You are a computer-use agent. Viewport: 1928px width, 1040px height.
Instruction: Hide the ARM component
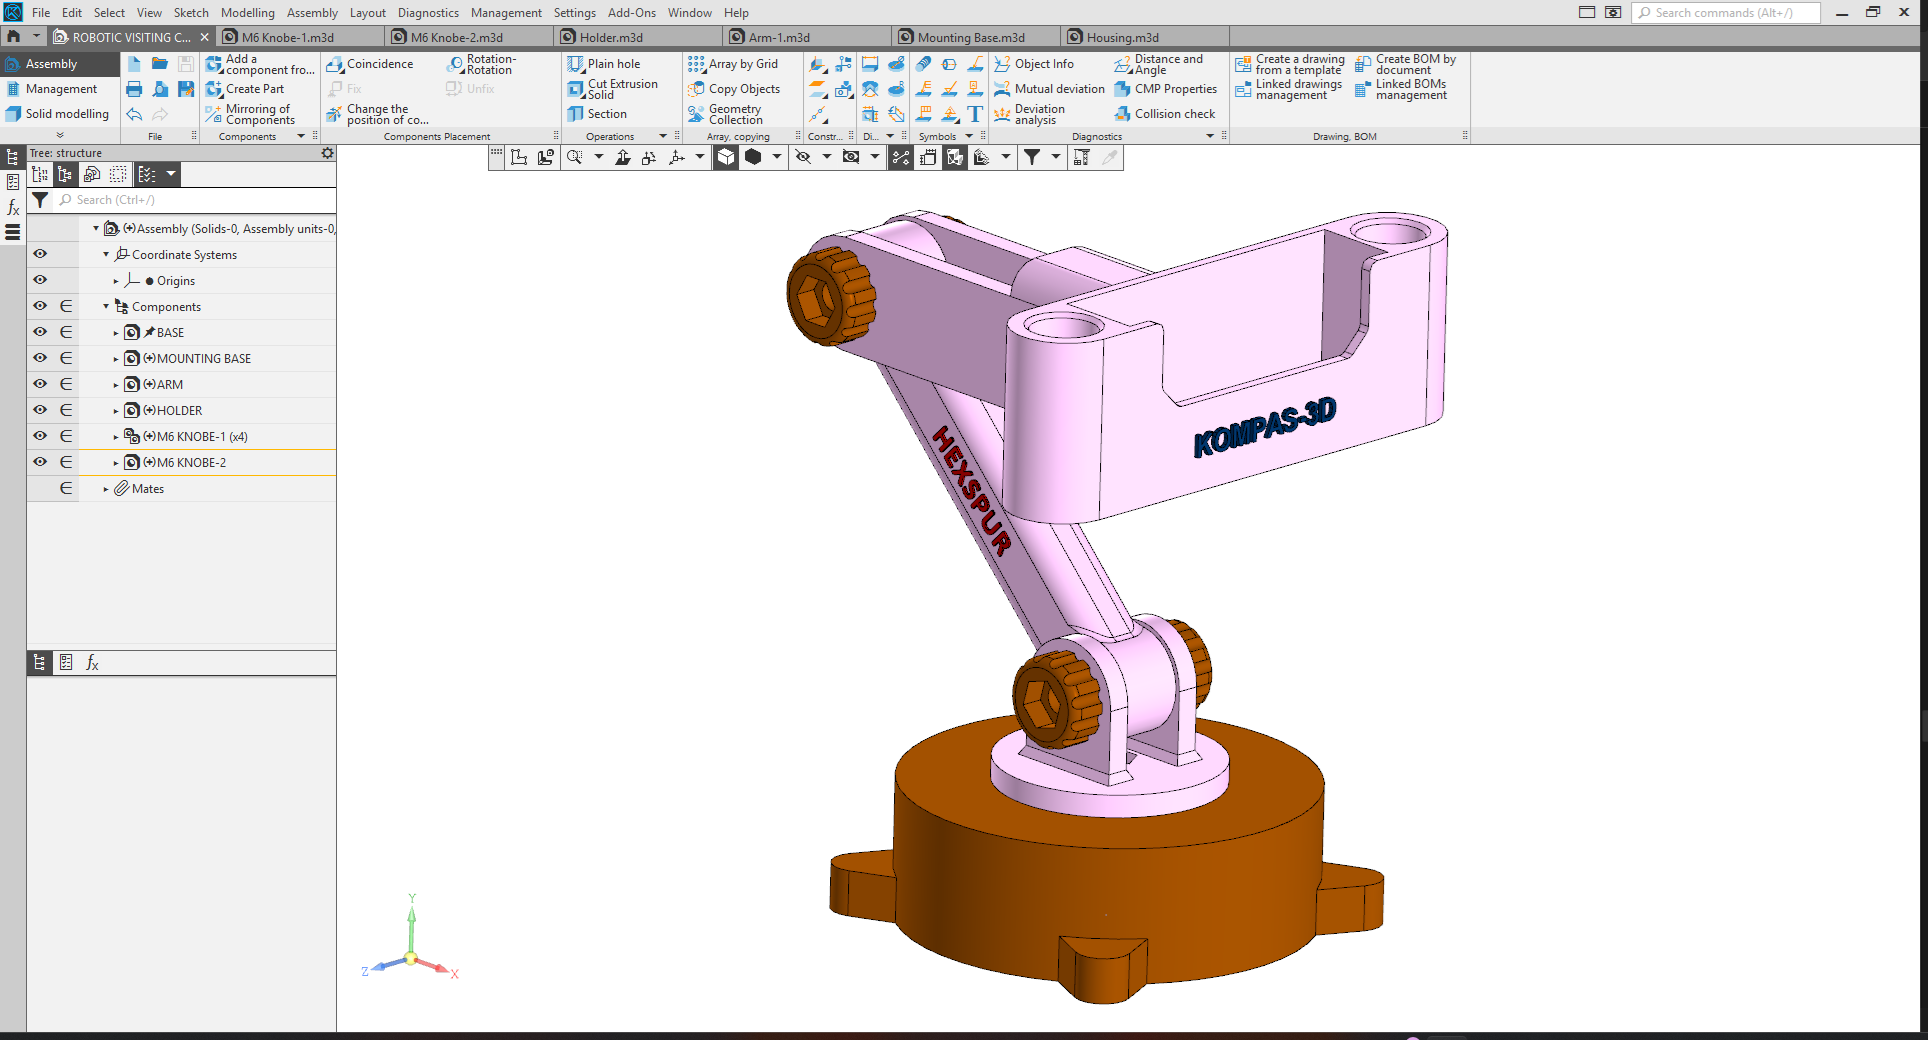coord(40,384)
